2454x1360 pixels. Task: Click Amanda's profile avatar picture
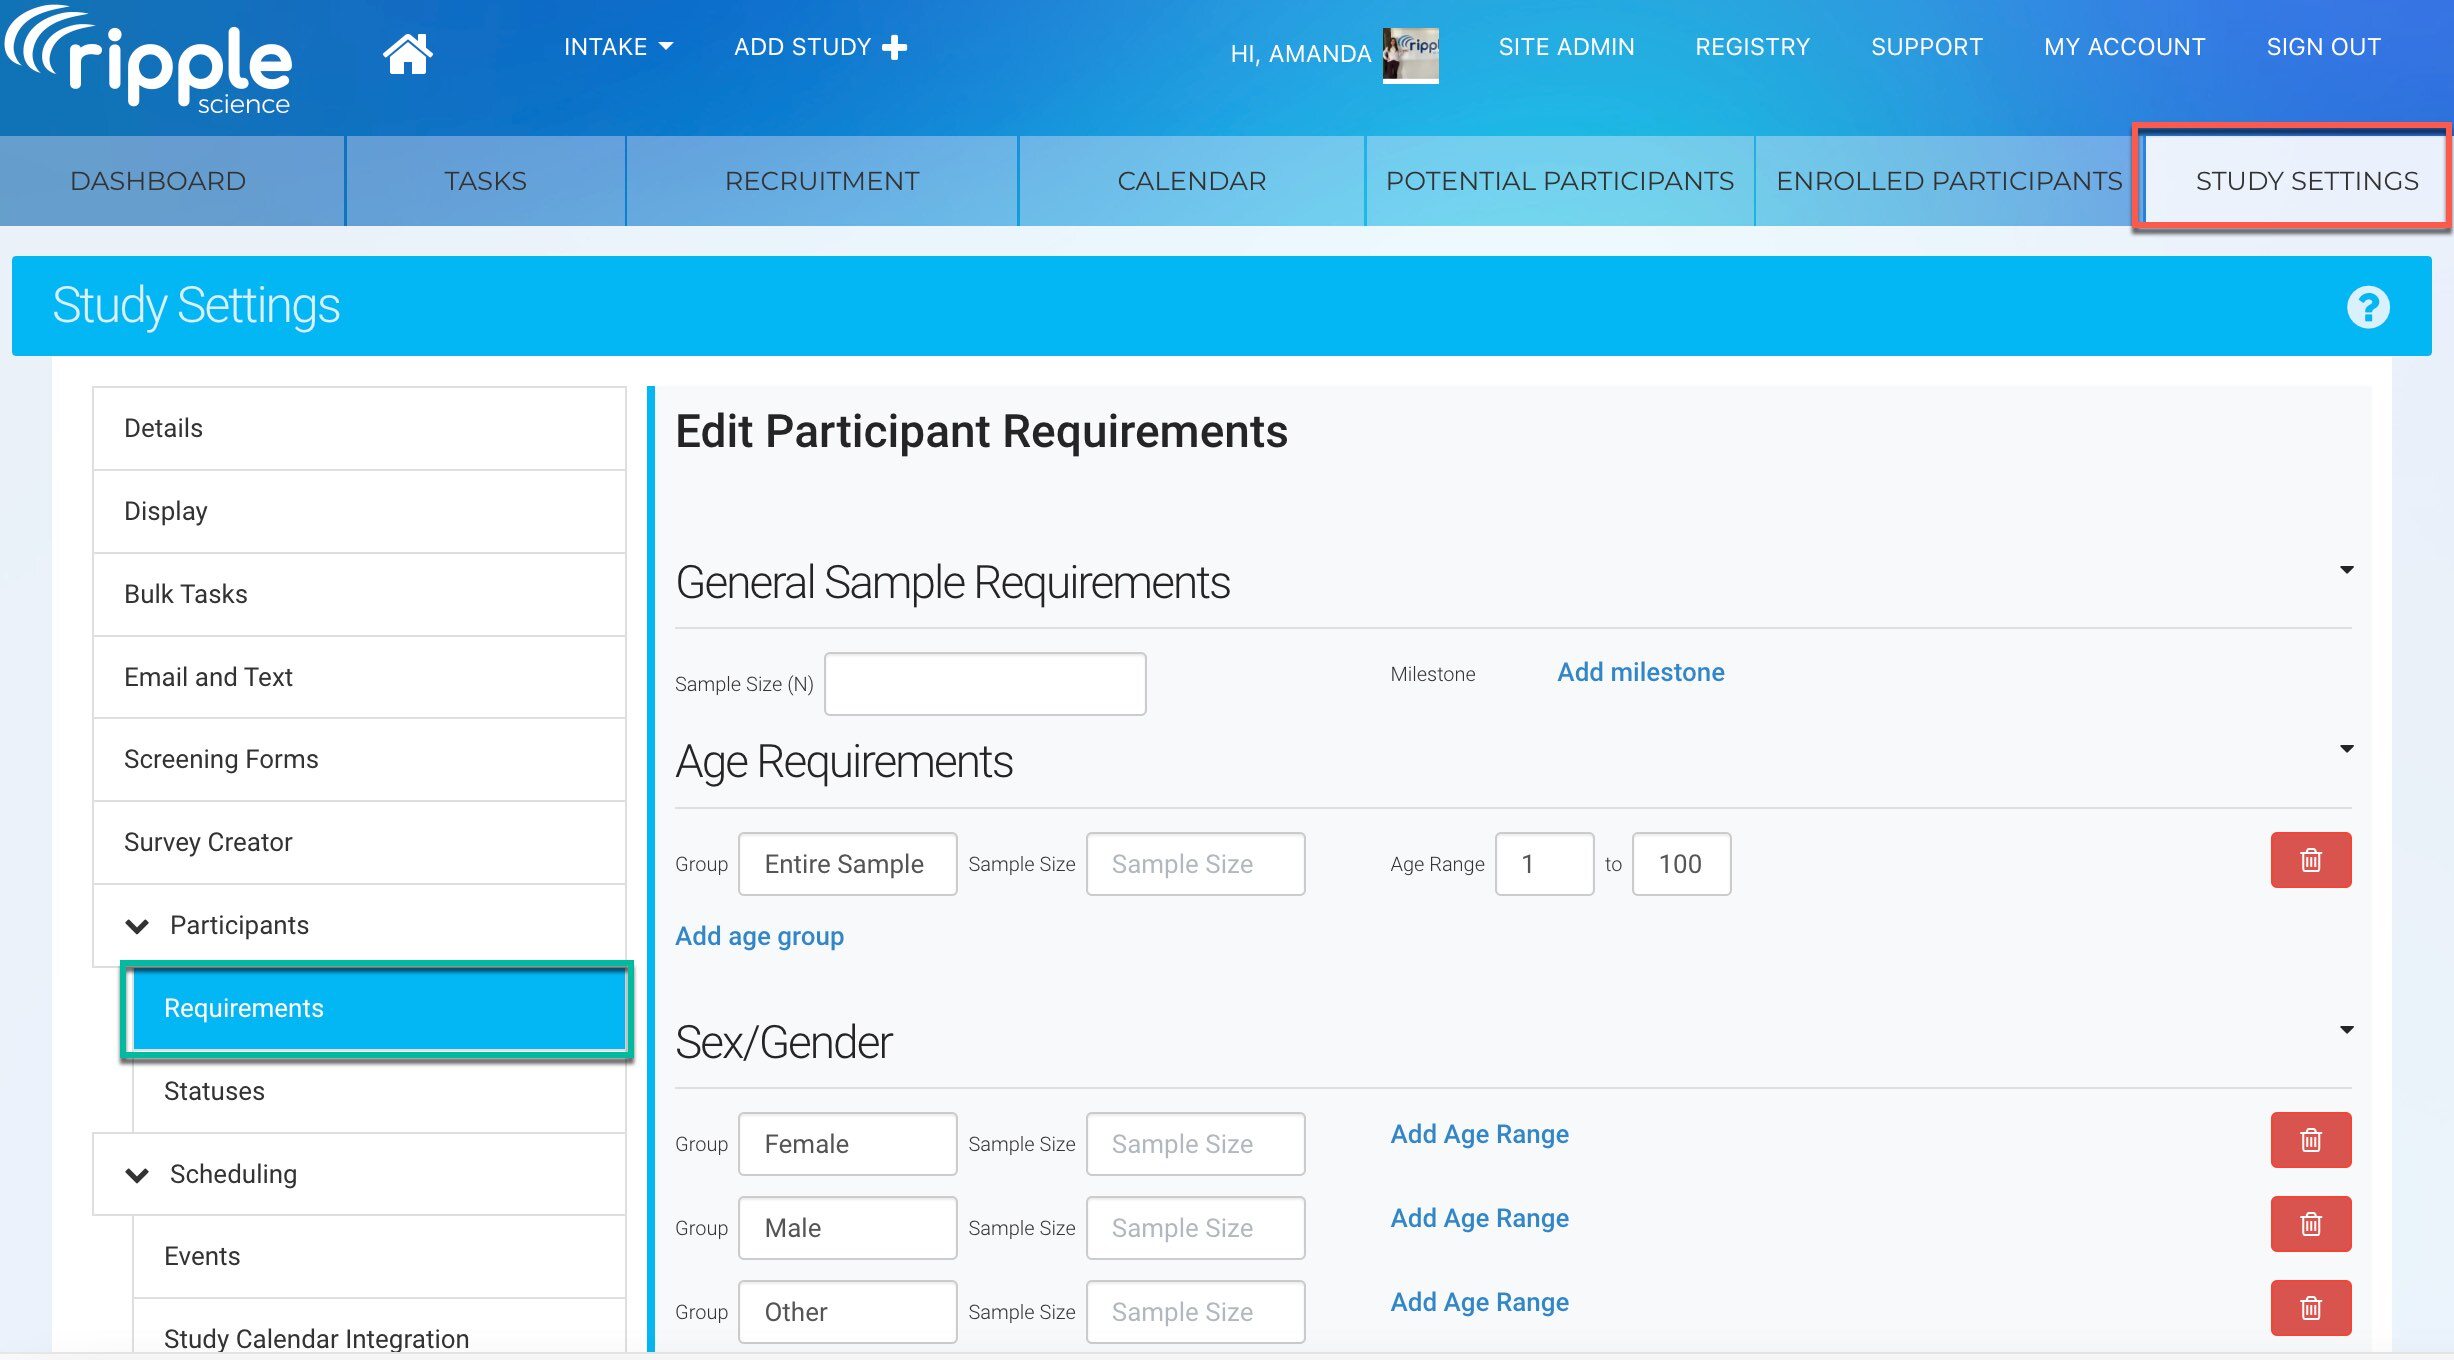1410,54
